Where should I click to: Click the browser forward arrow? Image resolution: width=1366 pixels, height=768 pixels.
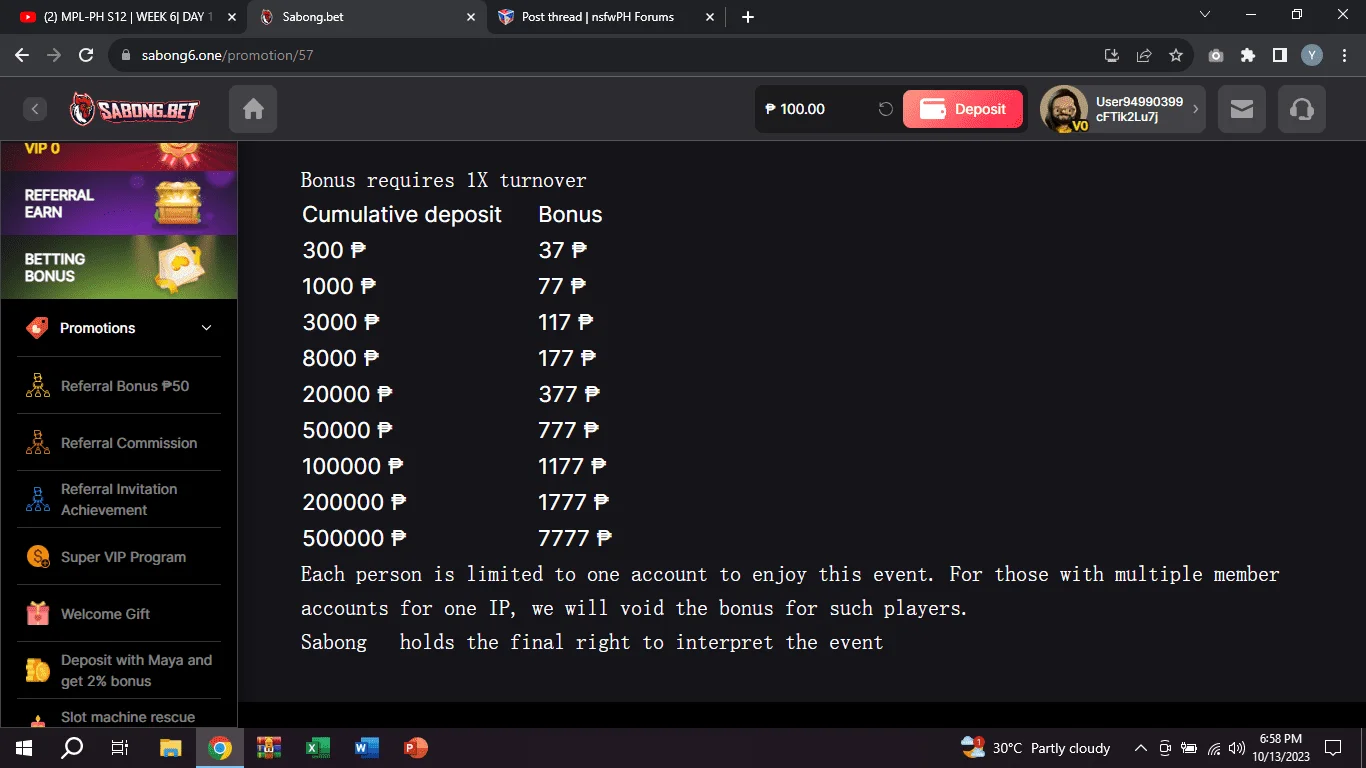tap(54, 55)
